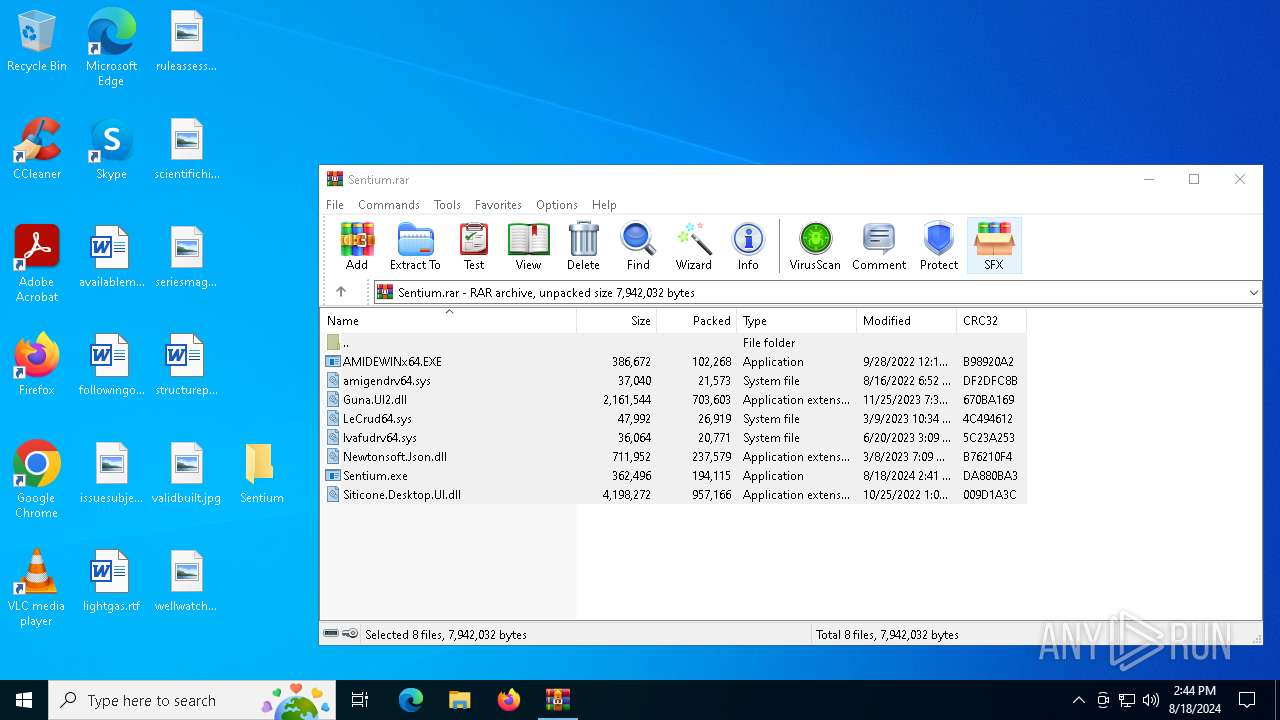
Task: Click the SFX toolbar icon
Action: point(994,246)
